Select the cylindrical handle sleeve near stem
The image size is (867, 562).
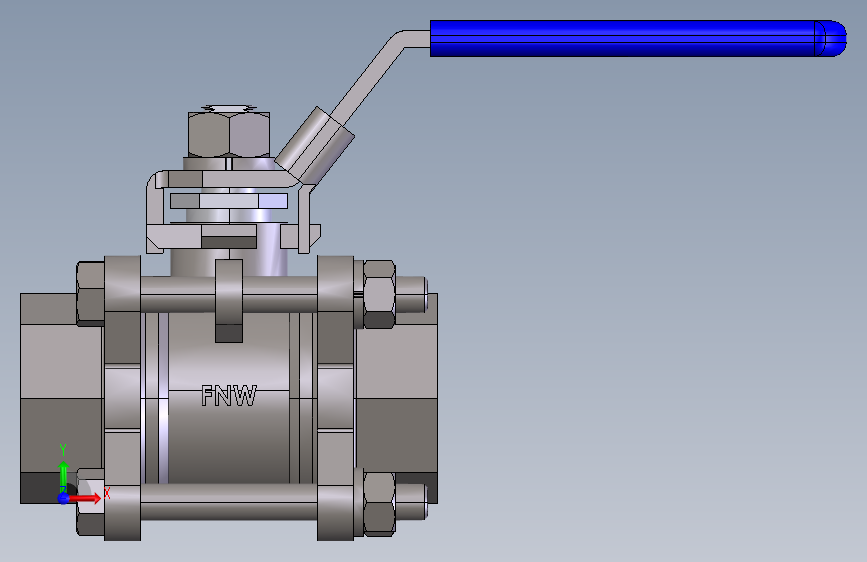(315, 145)
